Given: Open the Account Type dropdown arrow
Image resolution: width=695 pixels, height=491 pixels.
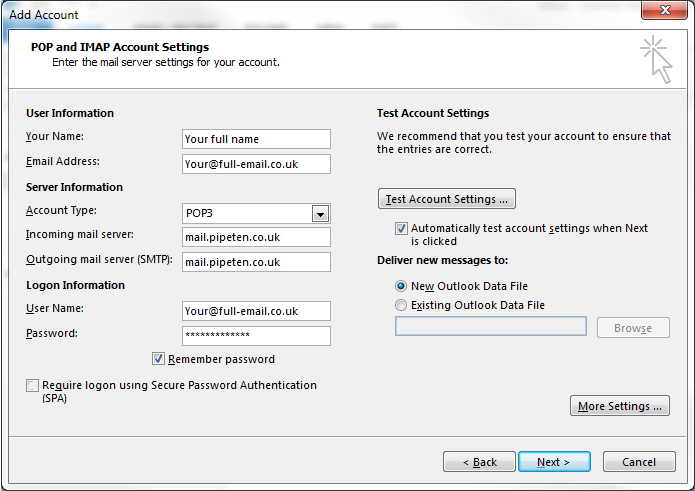Looking at the screenshot, I should pyautogui.click(x=320, y=214).
